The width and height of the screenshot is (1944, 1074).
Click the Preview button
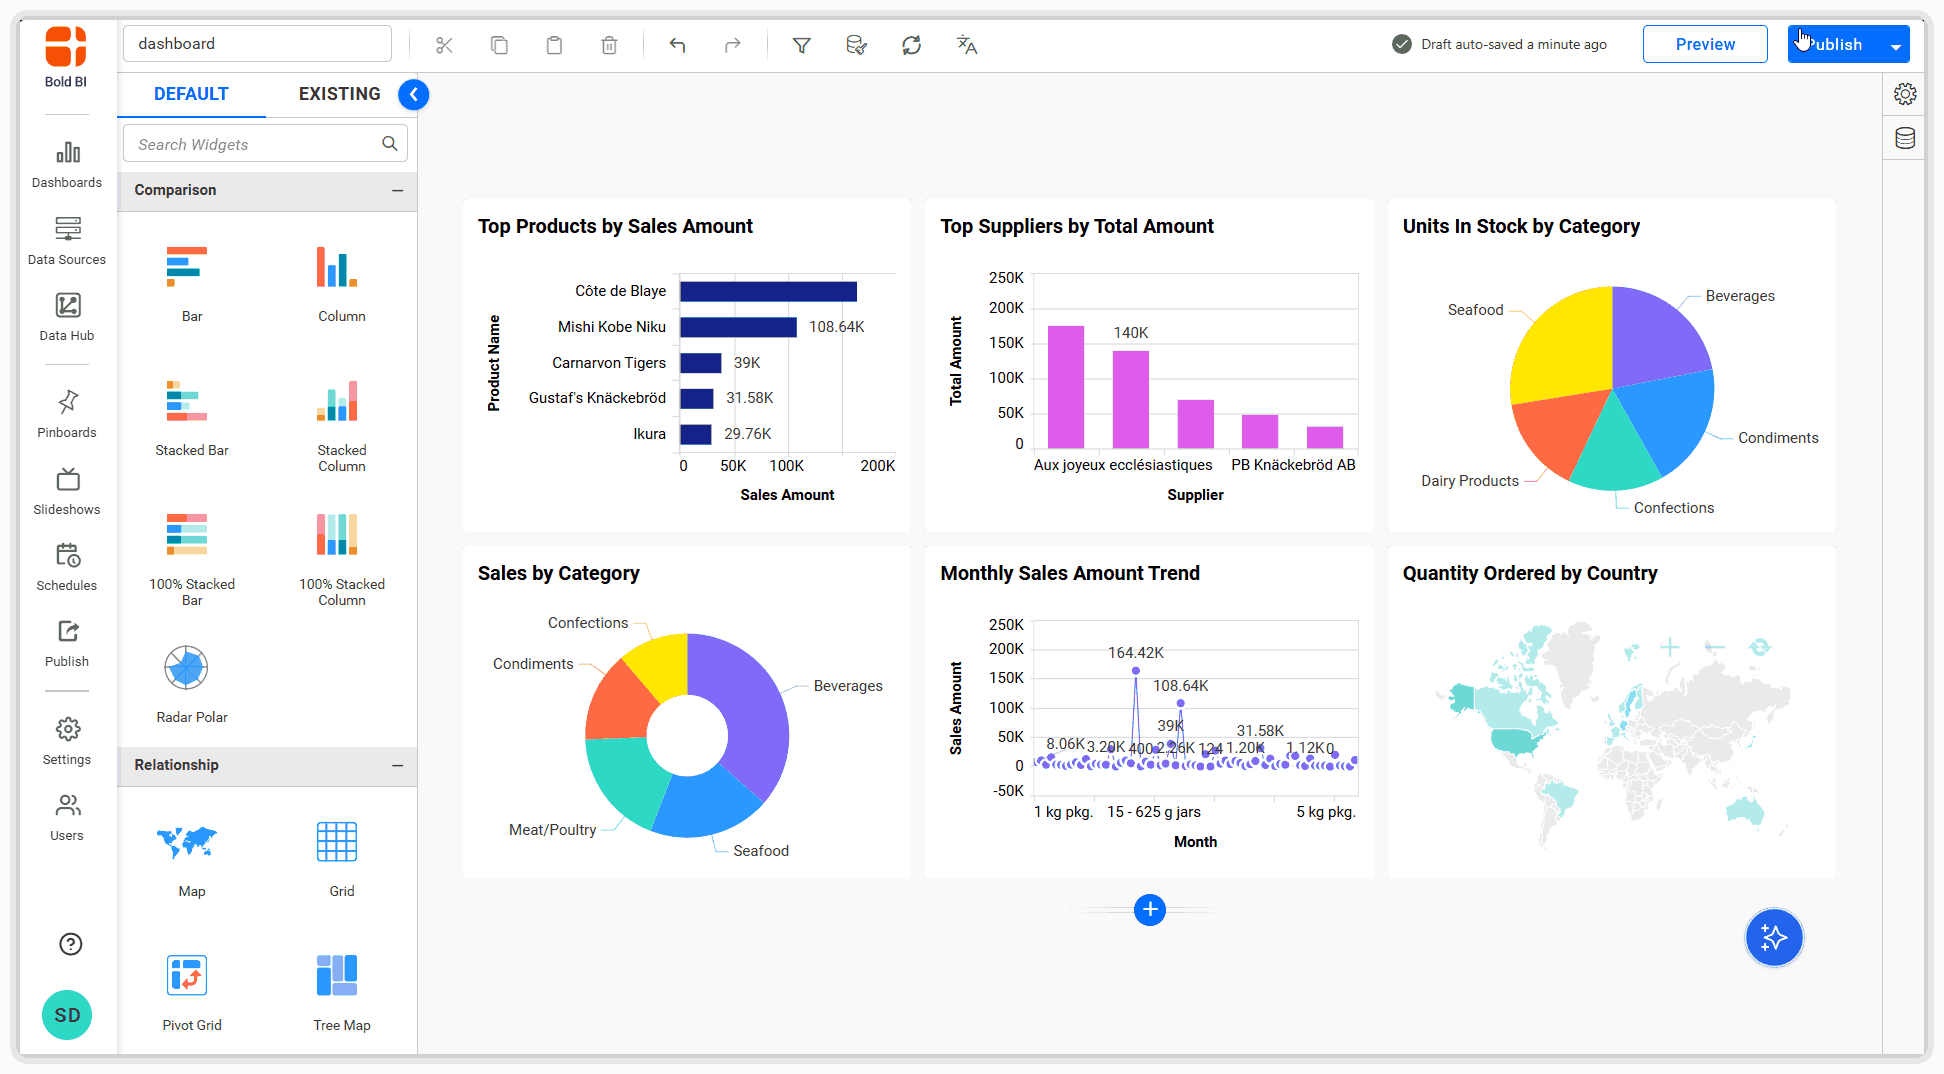[x=1704, y=44]
